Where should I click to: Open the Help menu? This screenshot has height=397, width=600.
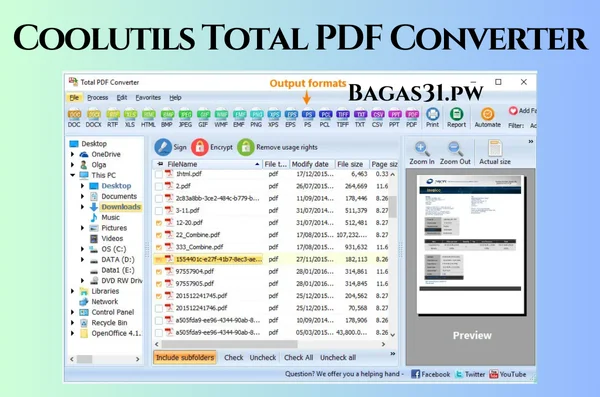click(175, 98)
